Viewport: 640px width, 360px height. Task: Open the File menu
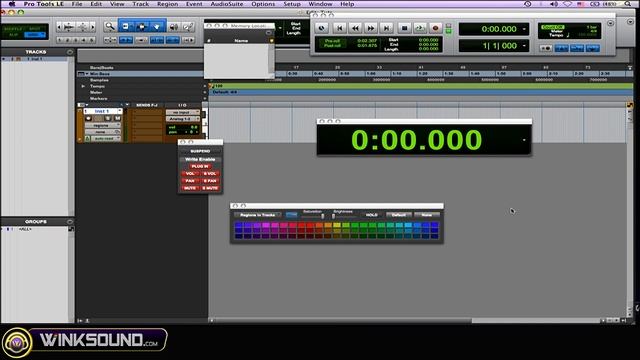coord(77,4)
